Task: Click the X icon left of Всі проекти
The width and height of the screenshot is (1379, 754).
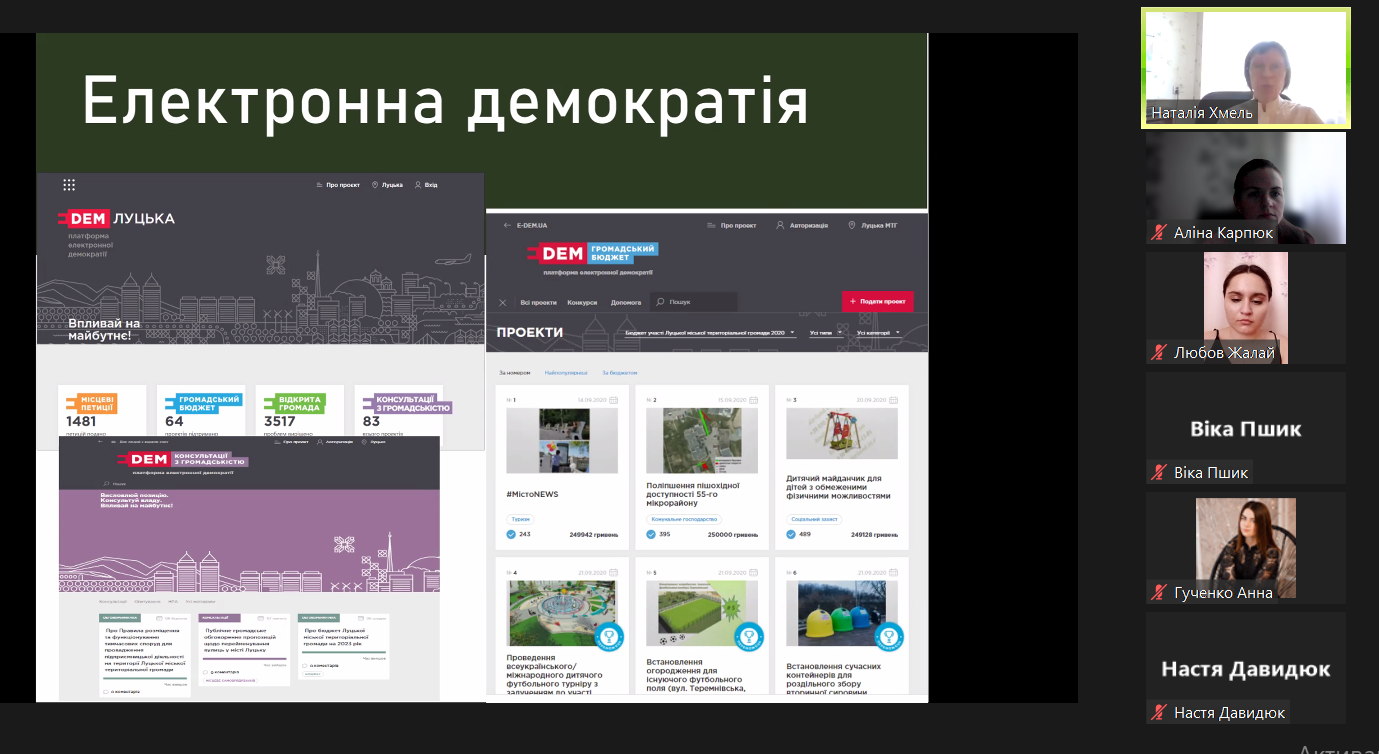Action: click(502, 303)
